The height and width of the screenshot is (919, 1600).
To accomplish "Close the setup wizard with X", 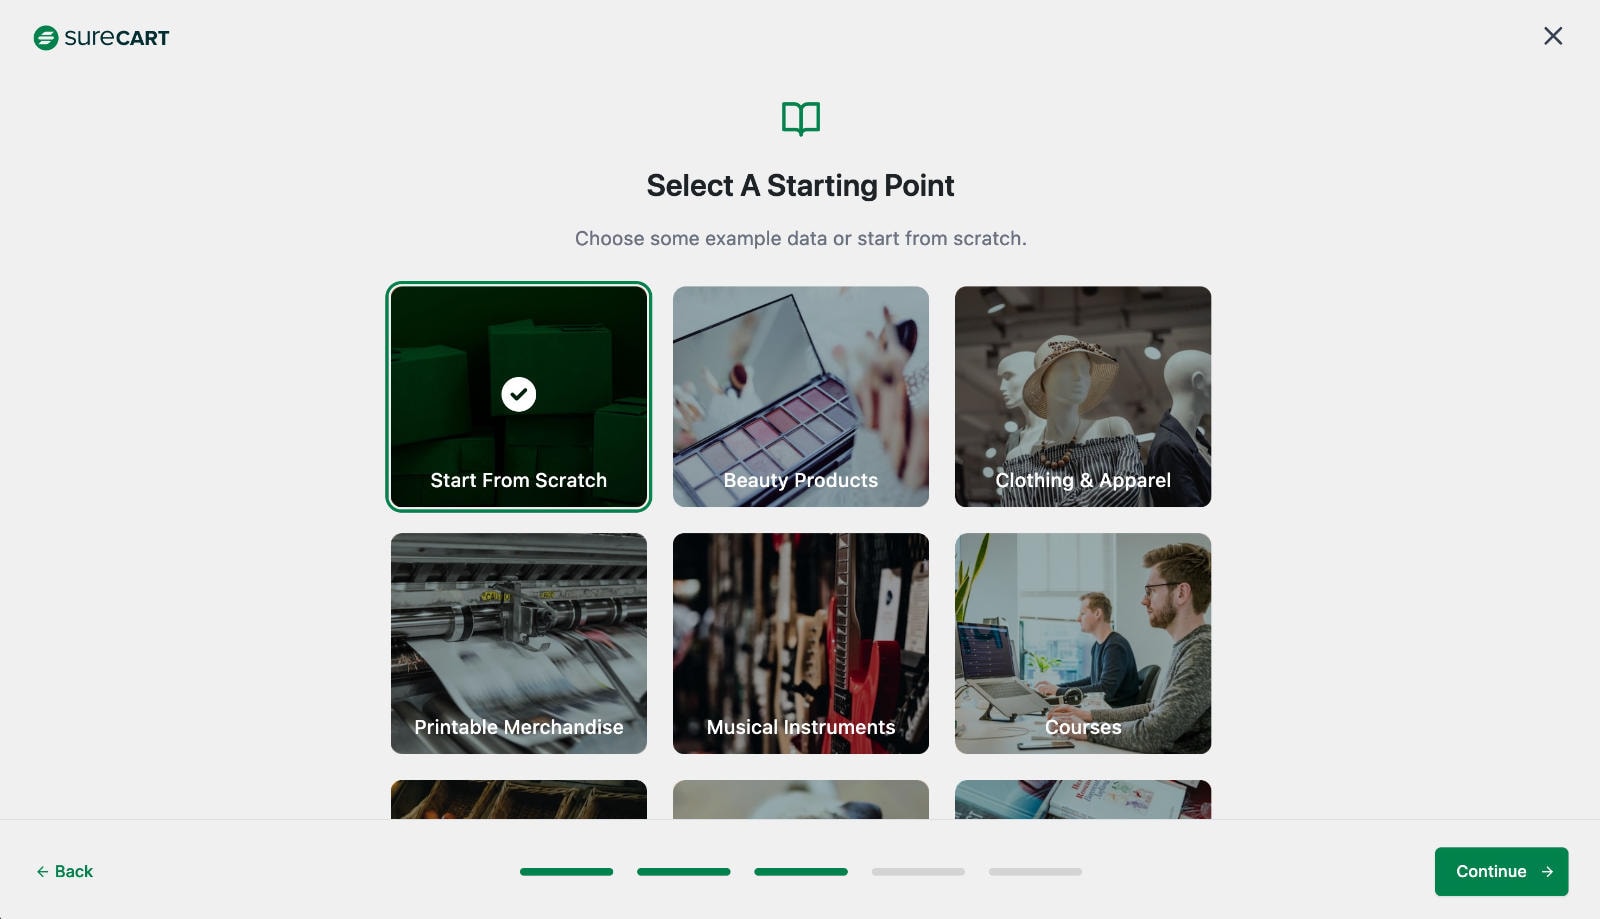I will click(x=1553, y=36).
